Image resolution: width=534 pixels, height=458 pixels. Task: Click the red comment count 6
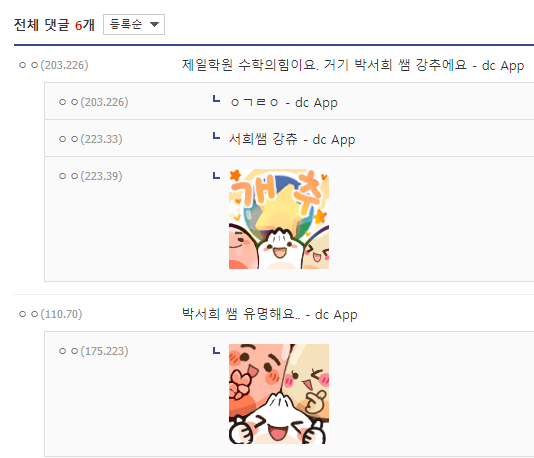point(79,25)
